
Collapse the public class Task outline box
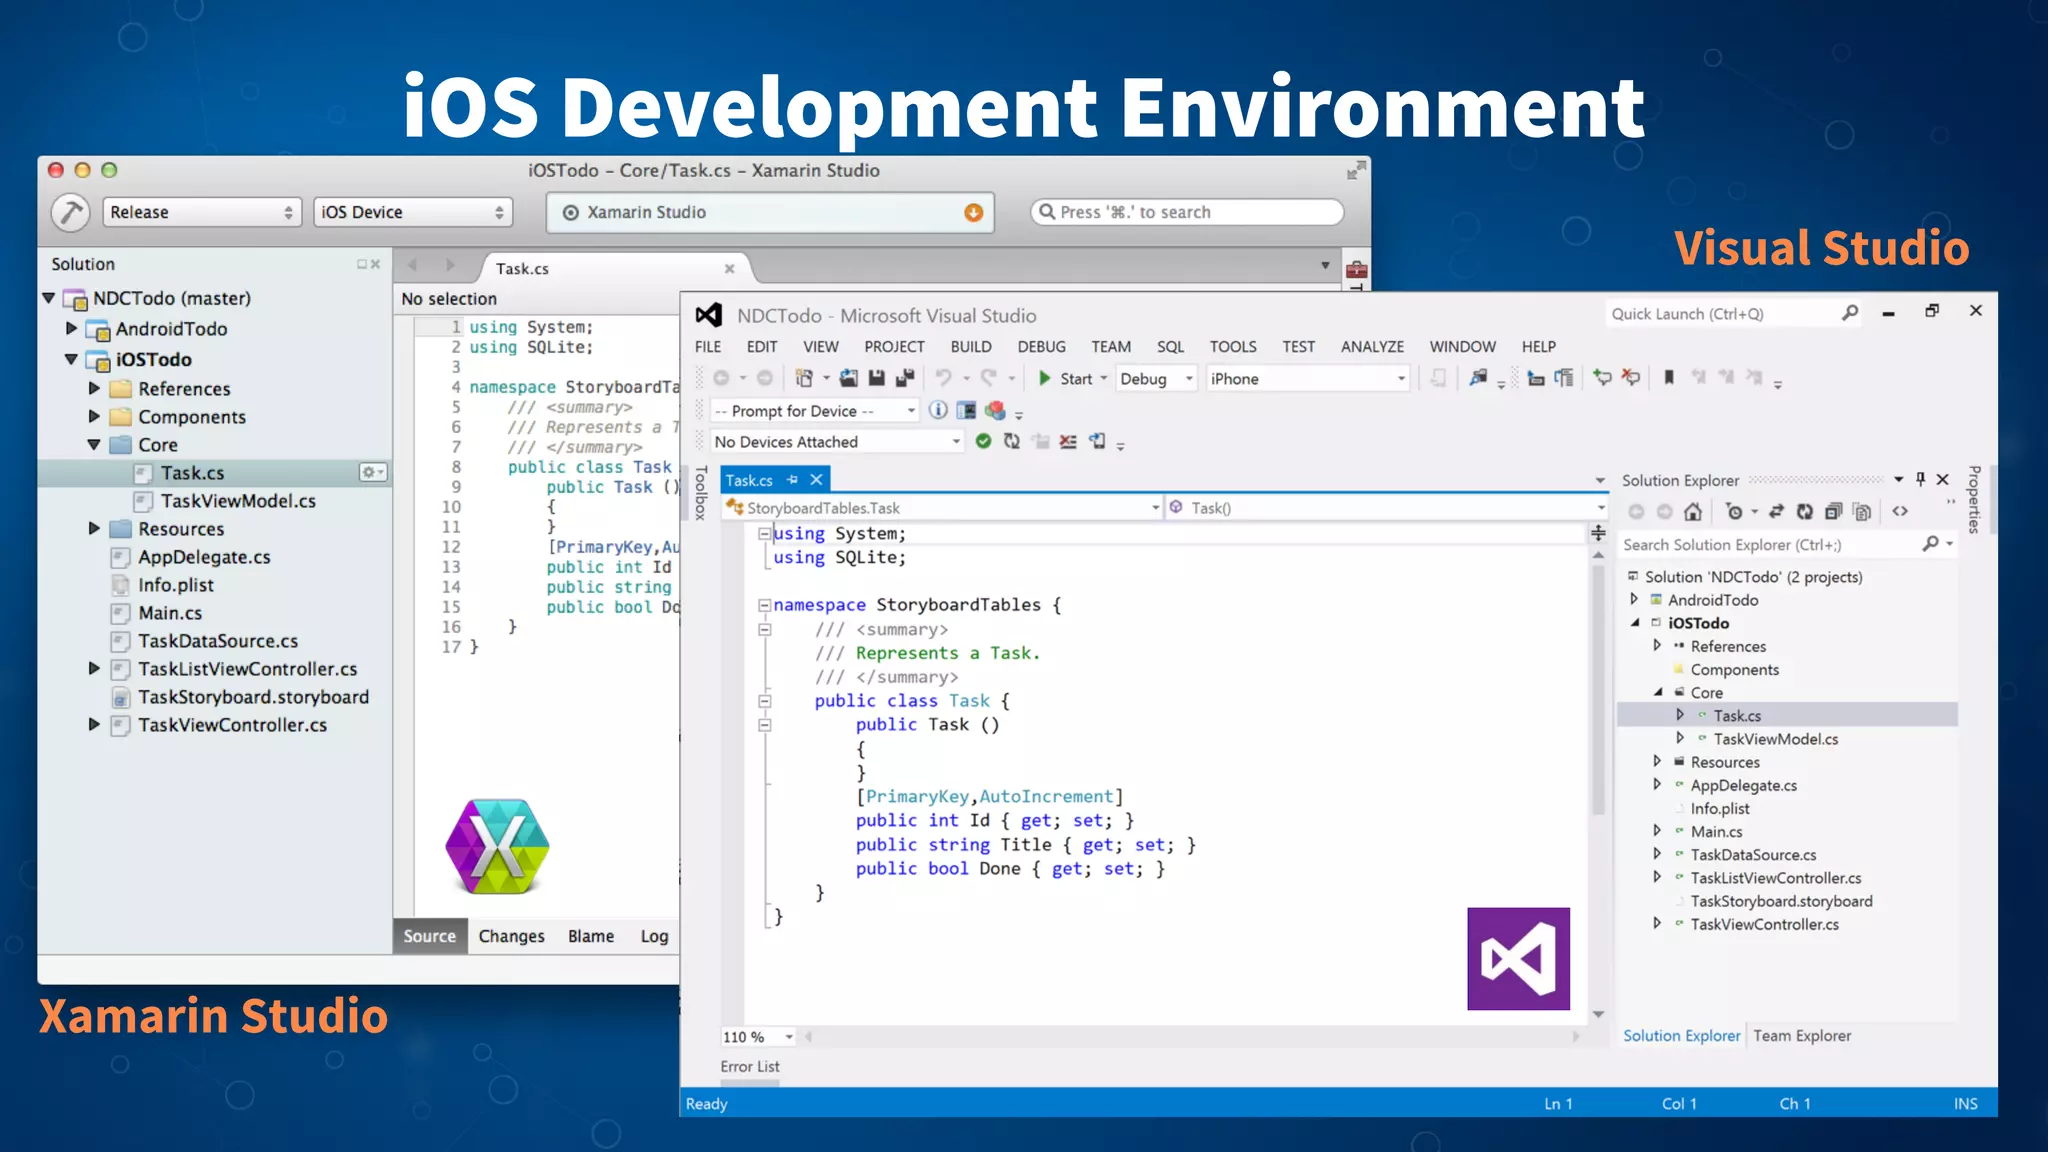tap(764, 701)
